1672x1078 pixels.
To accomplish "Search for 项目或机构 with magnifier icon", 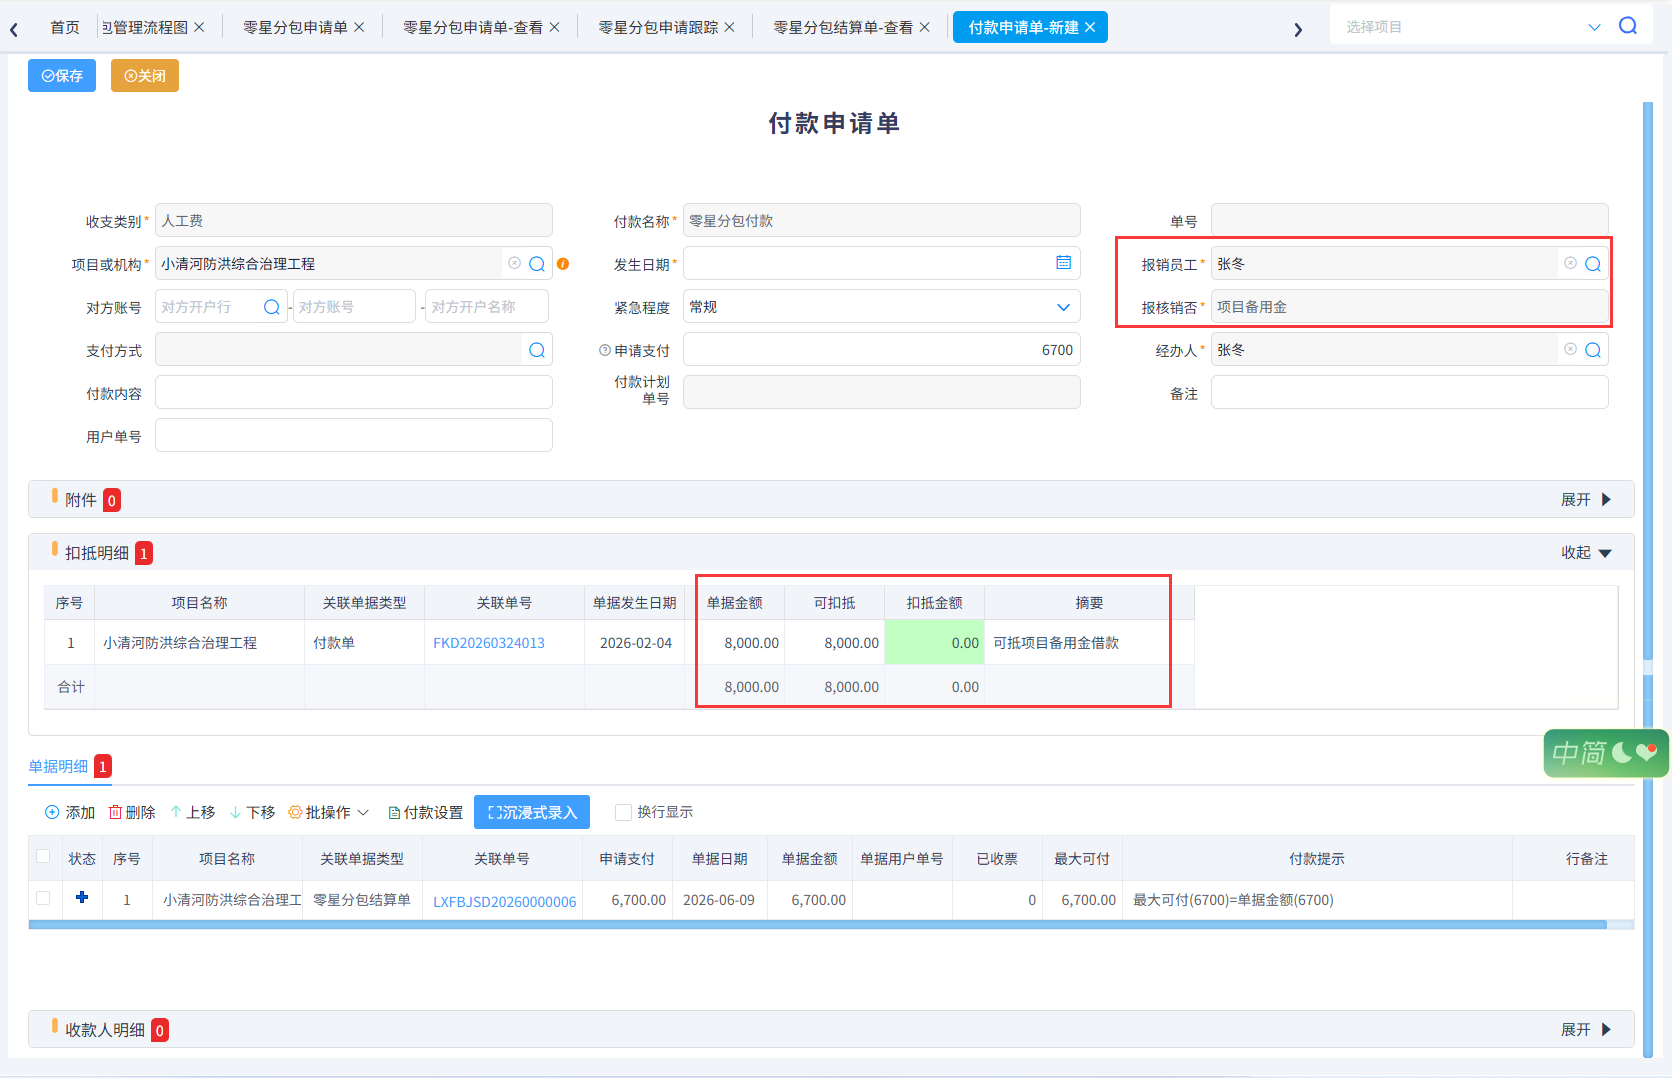I will [x=537, y=264].
